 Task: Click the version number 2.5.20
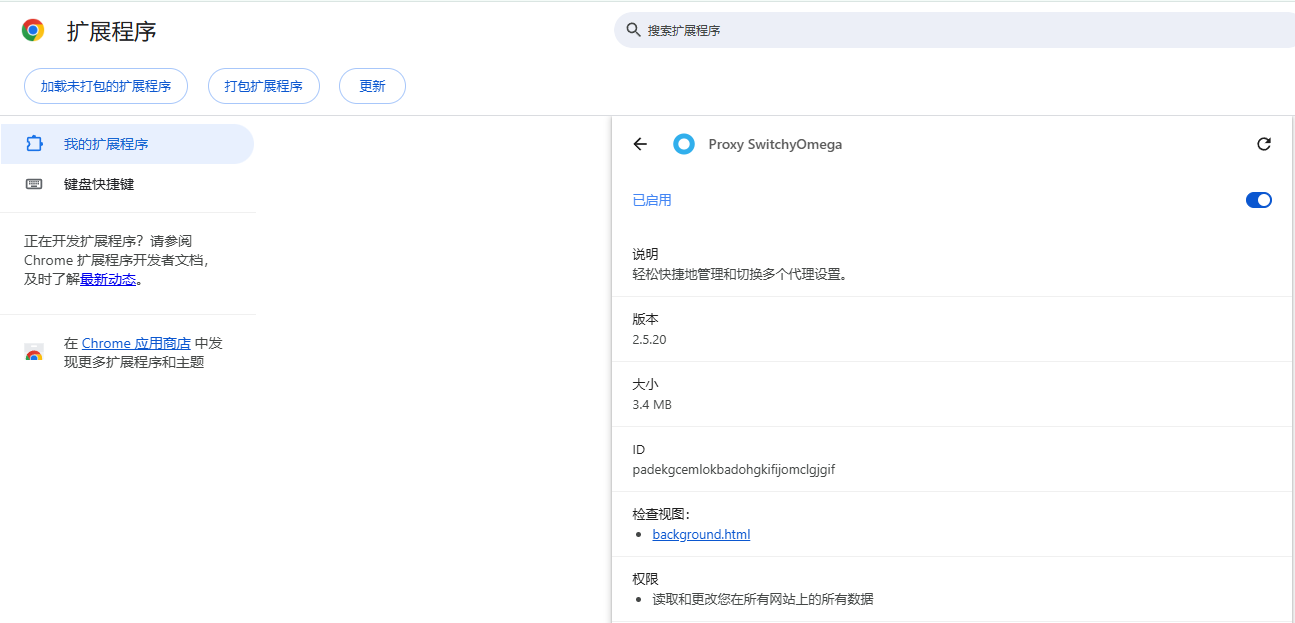649,339
